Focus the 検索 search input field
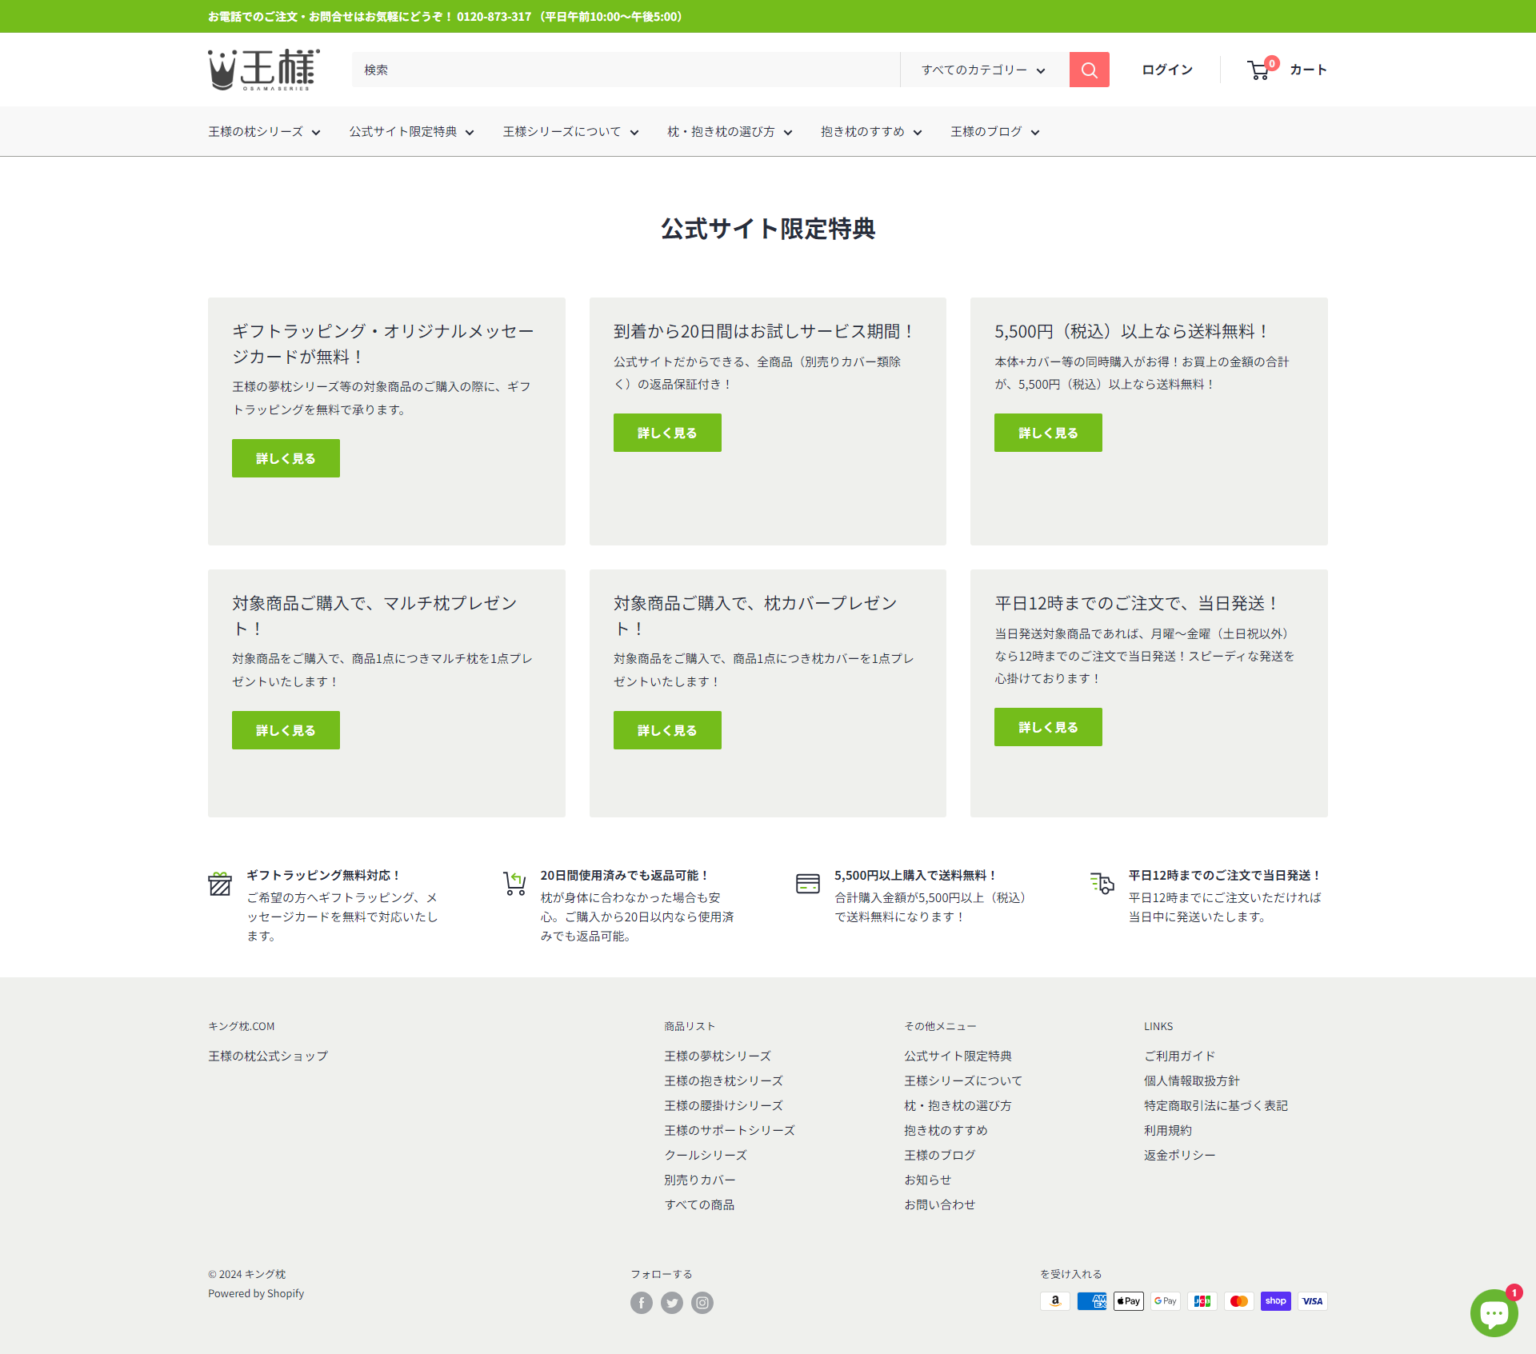The width and height of the screenshot is (1536, 1354). [x=626, y=70]
